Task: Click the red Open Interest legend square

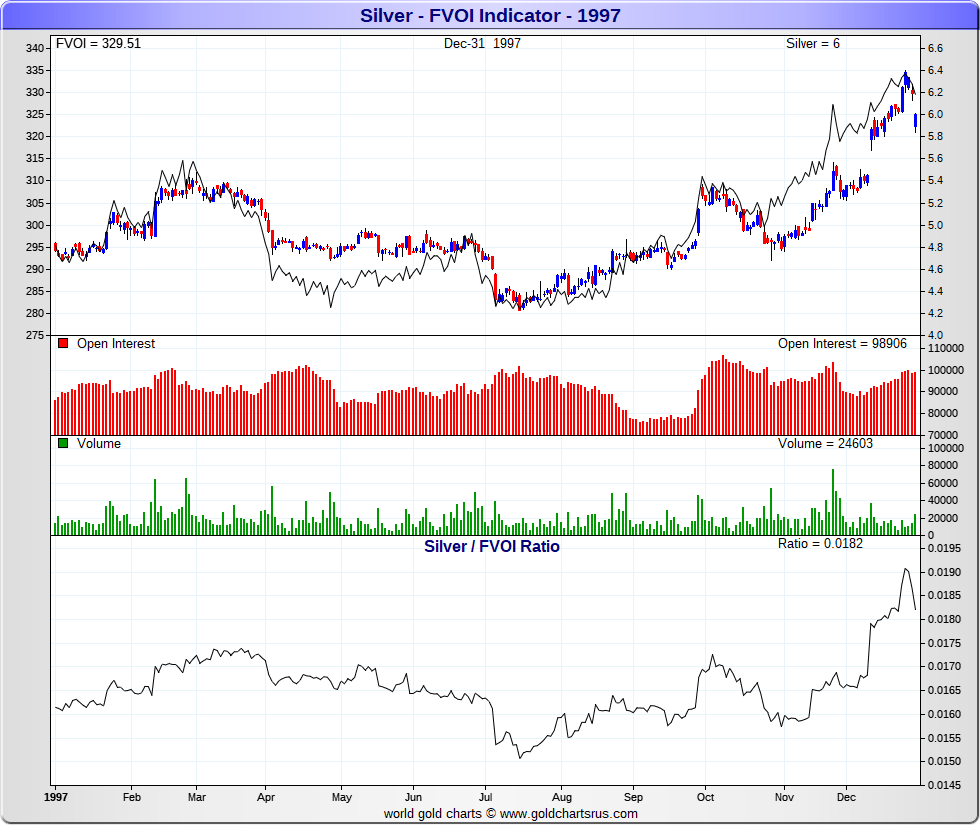Action: (x=62, y=343)
